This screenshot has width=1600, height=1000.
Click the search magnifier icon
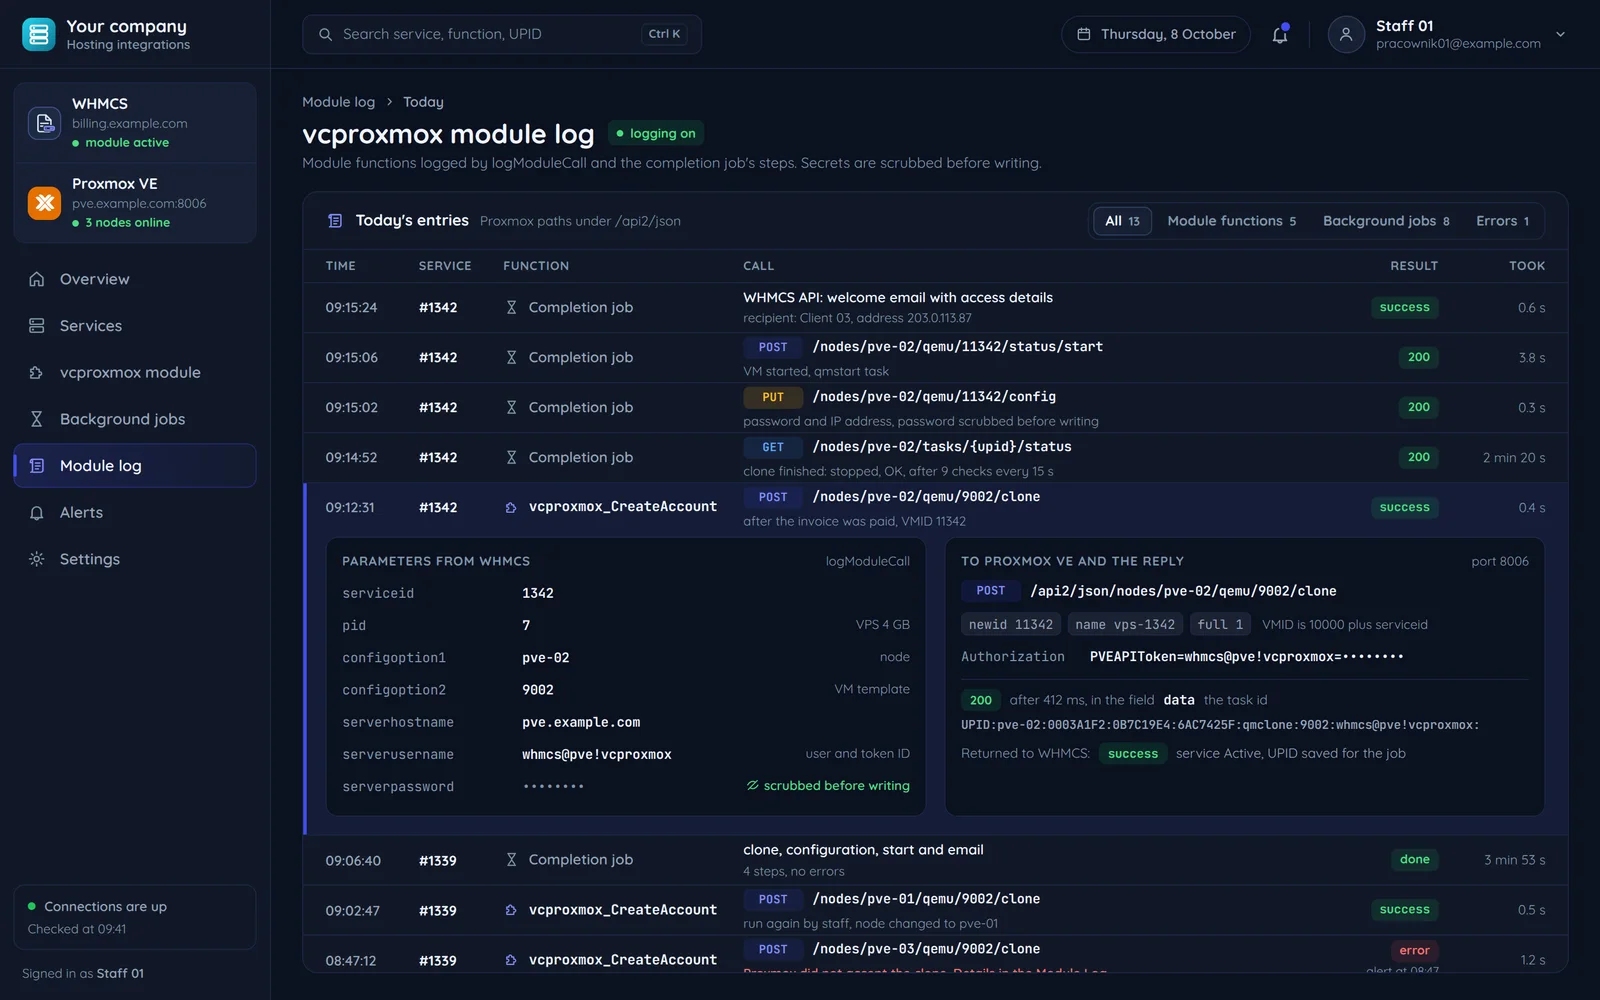click(x=325, y=34)
